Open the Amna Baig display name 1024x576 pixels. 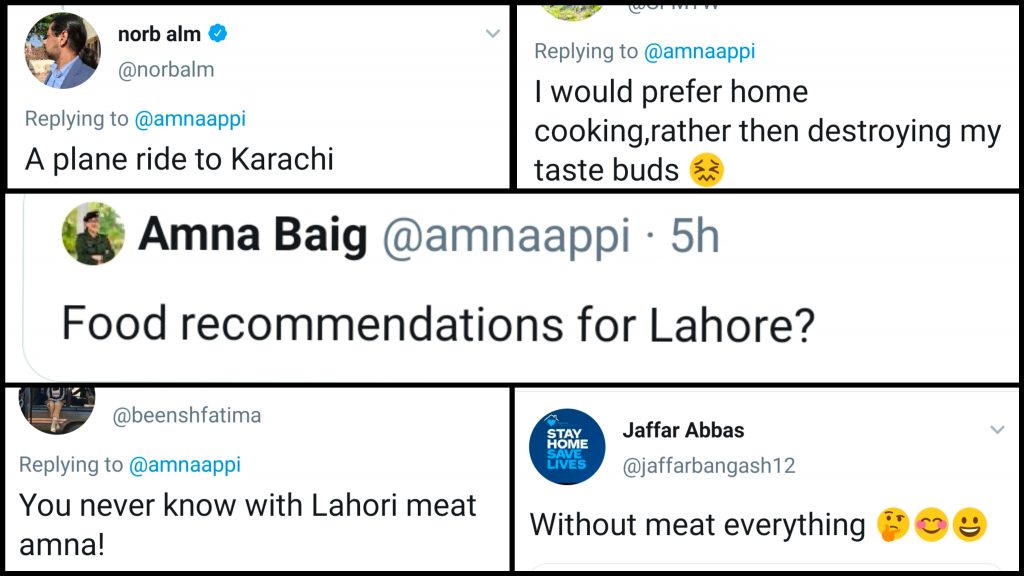click(254, 236)
